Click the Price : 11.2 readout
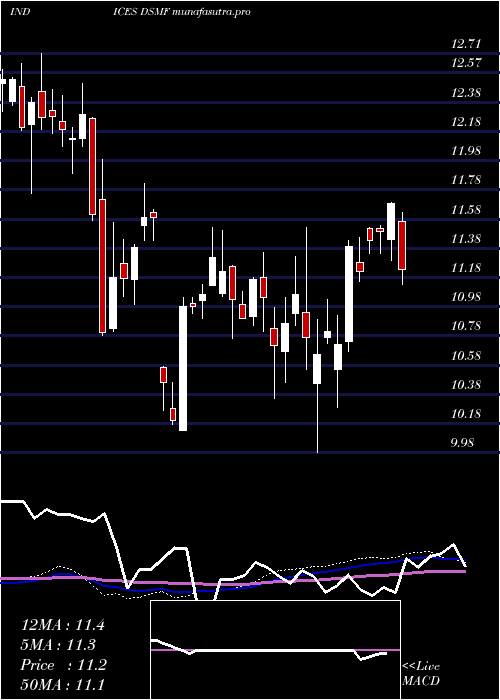Screen dimensions: 500x700 [64, 665]
